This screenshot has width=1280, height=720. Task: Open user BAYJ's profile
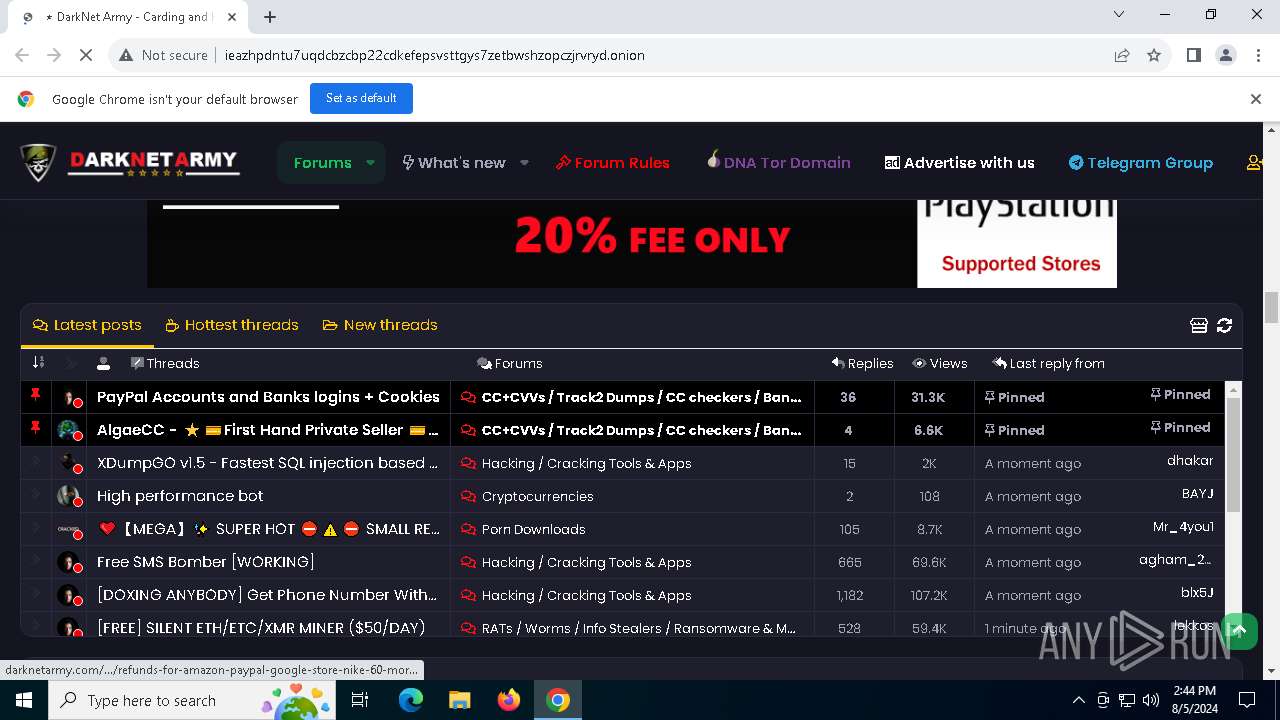1198,494
